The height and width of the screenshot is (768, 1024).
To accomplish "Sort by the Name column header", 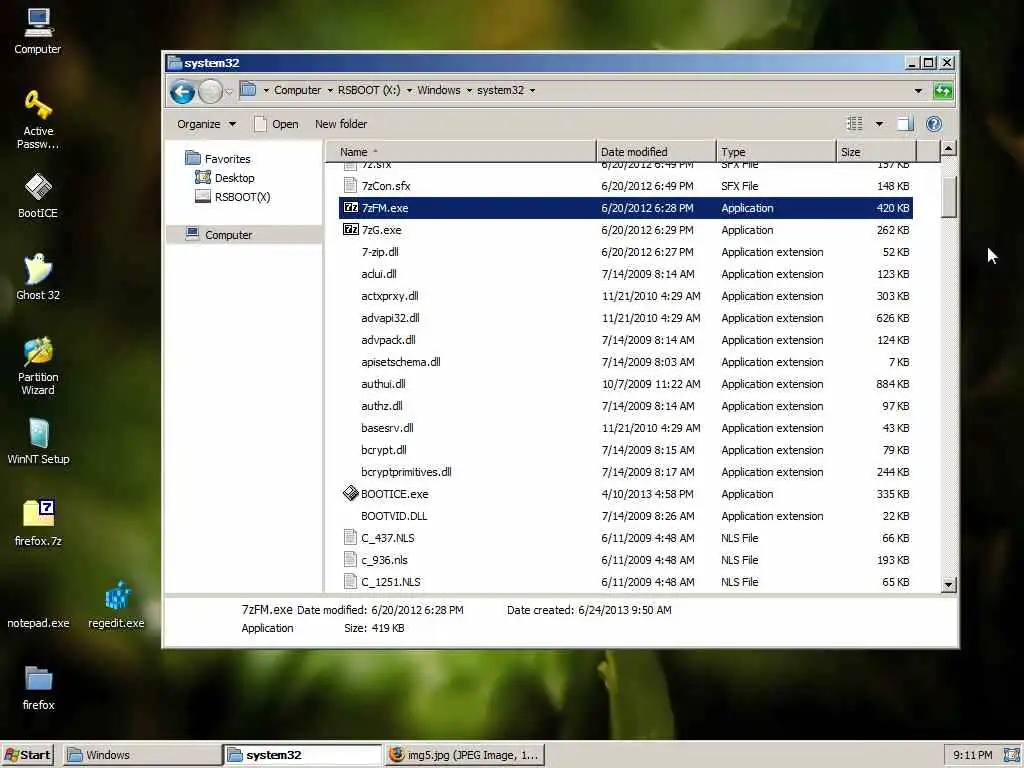I will click(461, 152).
